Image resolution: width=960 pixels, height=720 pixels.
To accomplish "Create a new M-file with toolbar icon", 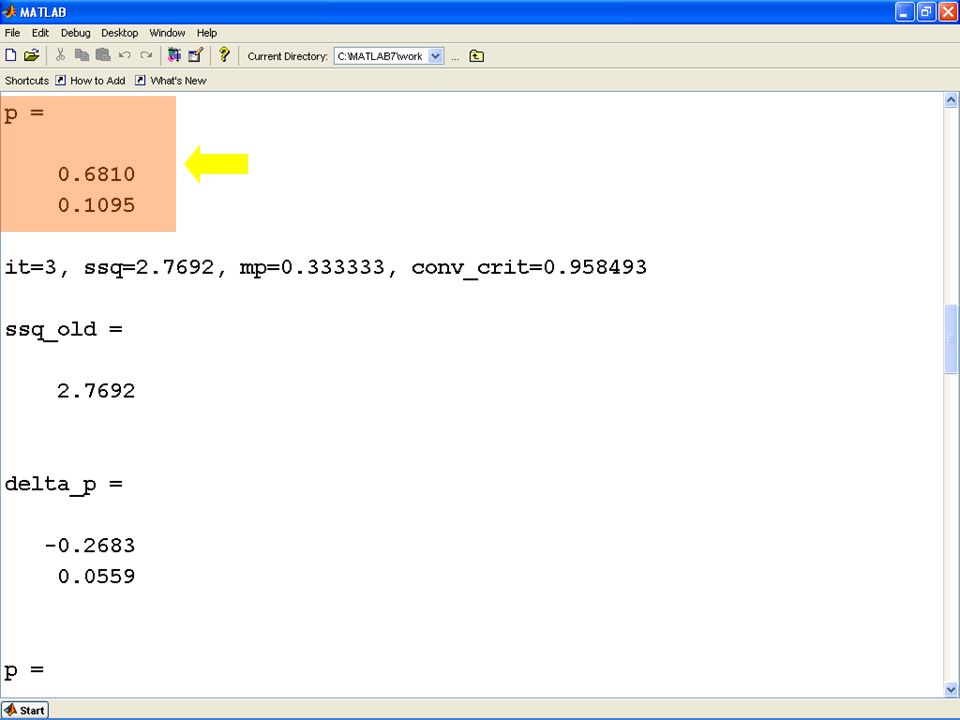I will point(10,55).
